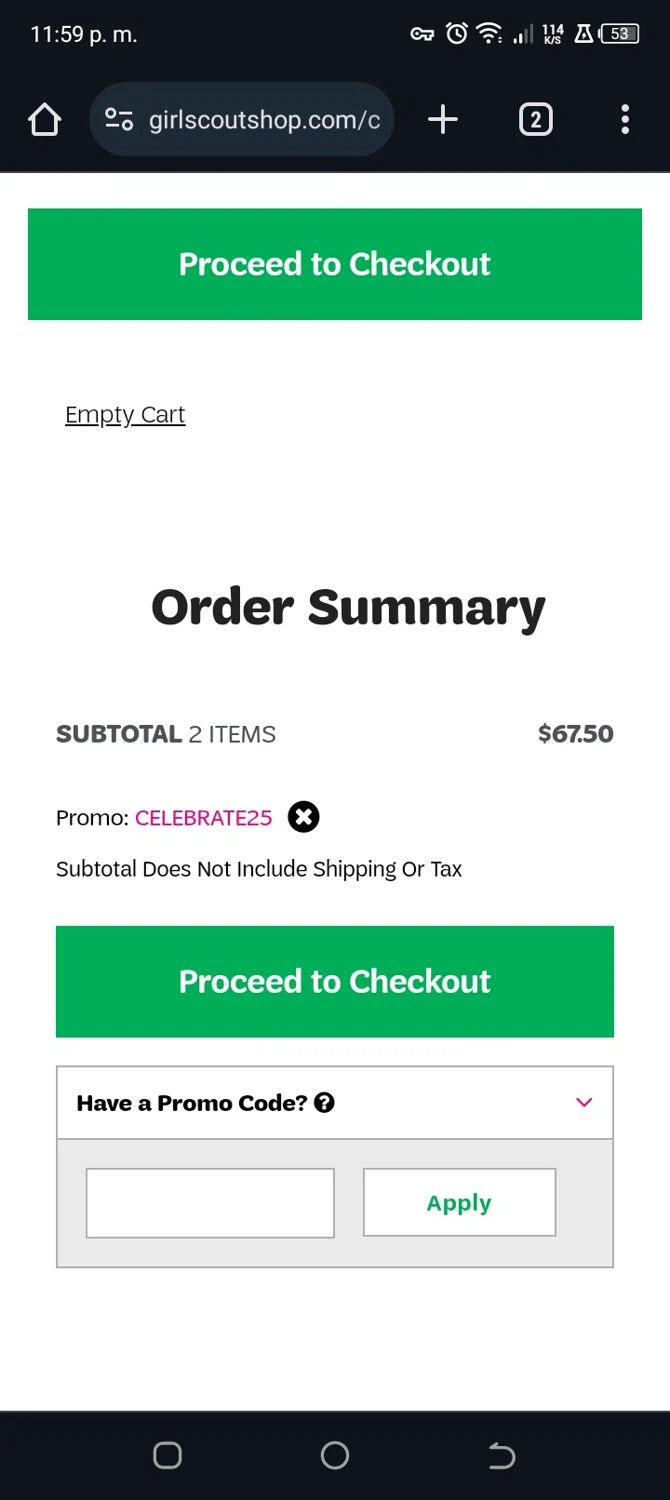
Task: Click the CELEBRATE25 promo code text
Action: (203, 818)
